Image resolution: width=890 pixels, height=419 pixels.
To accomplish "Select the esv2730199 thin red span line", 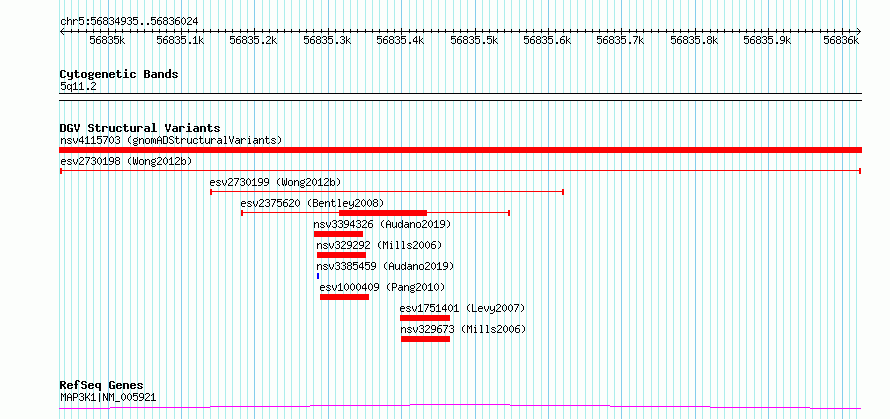I will click(x=387, y=192).
